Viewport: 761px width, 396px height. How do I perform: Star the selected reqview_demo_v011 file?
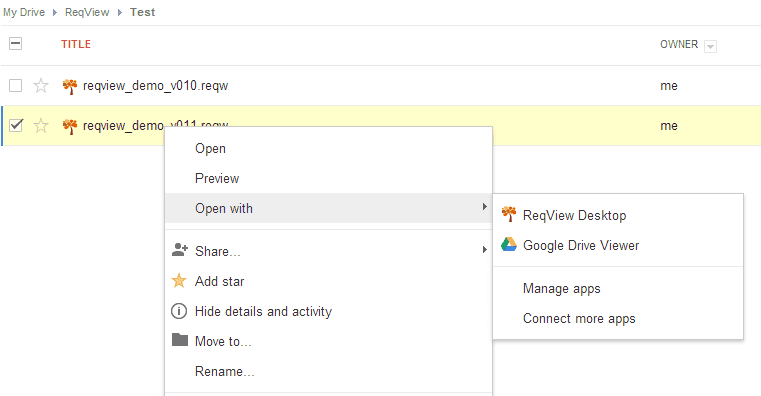[41, 126]
